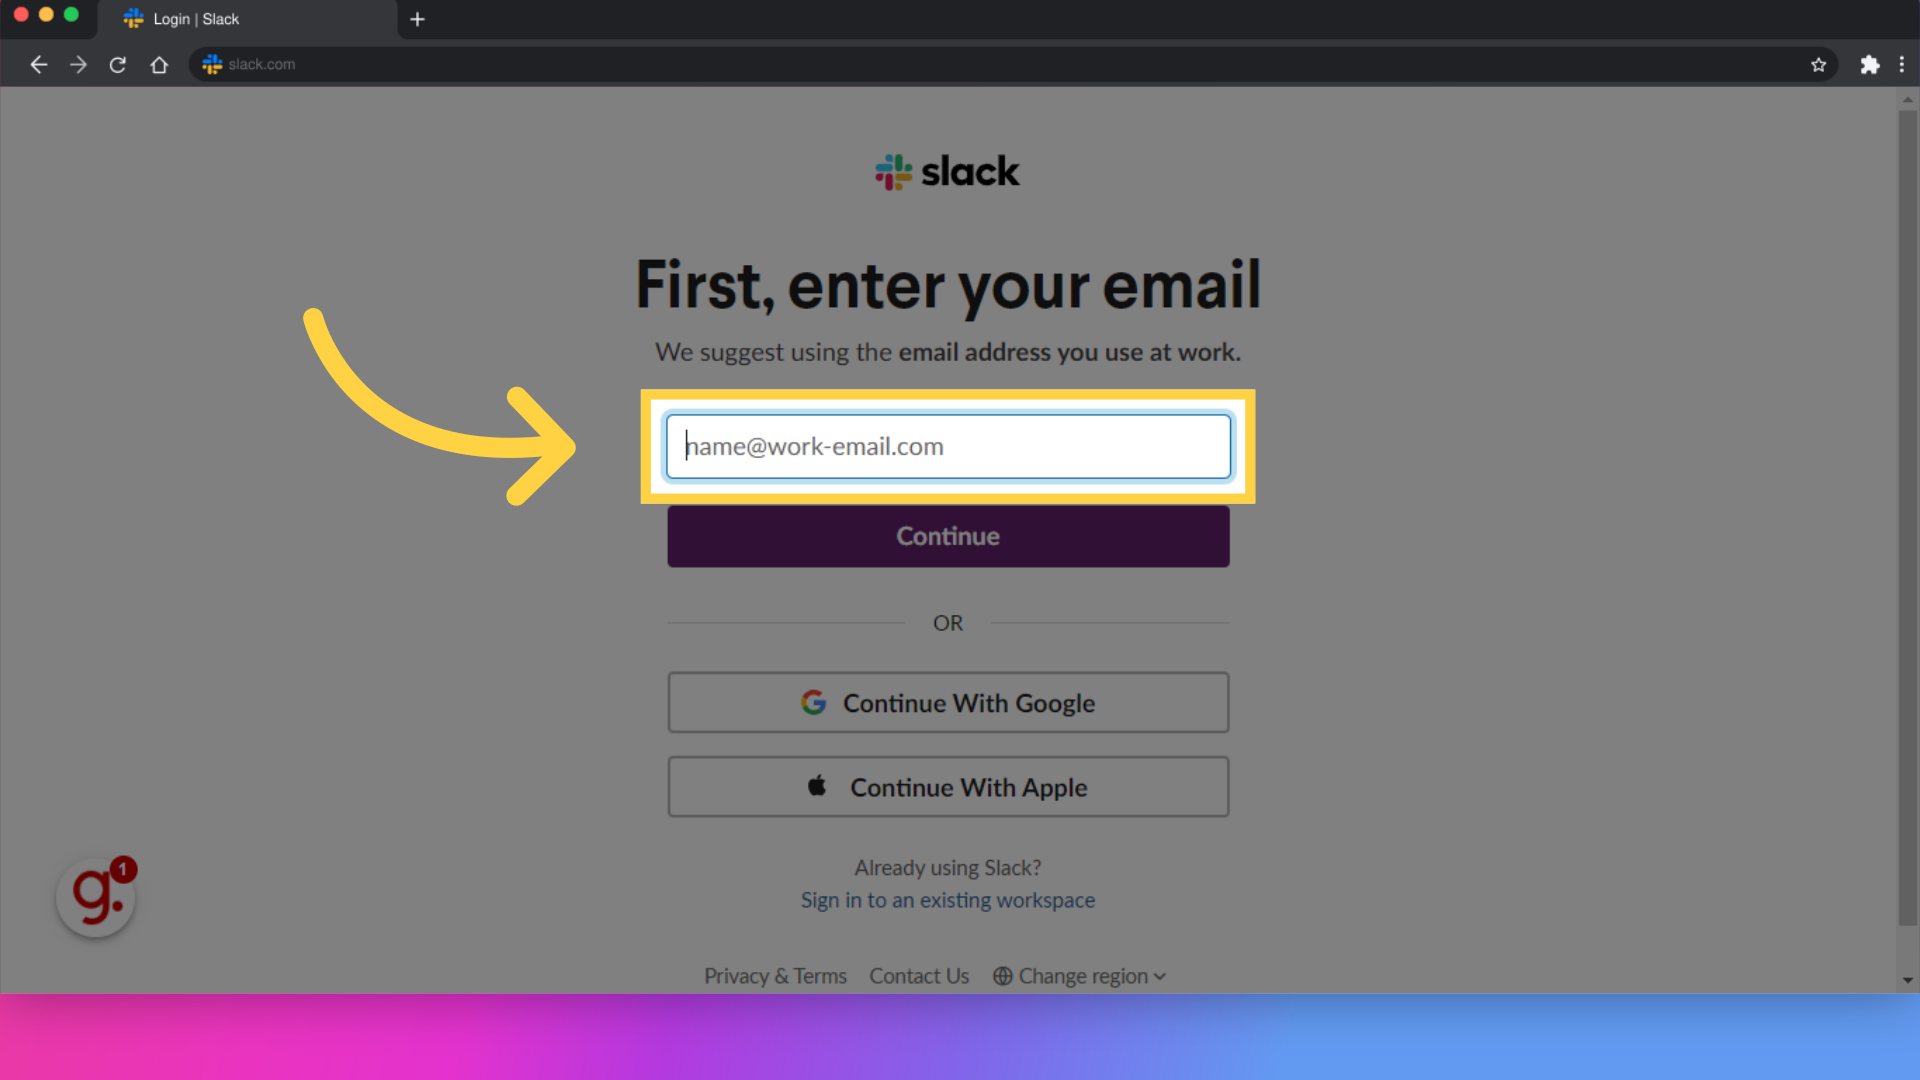The height and width of the screenshot is (1080, 1920).
Task: Click 'Continue With Google' button
Action: click(947, 702)
